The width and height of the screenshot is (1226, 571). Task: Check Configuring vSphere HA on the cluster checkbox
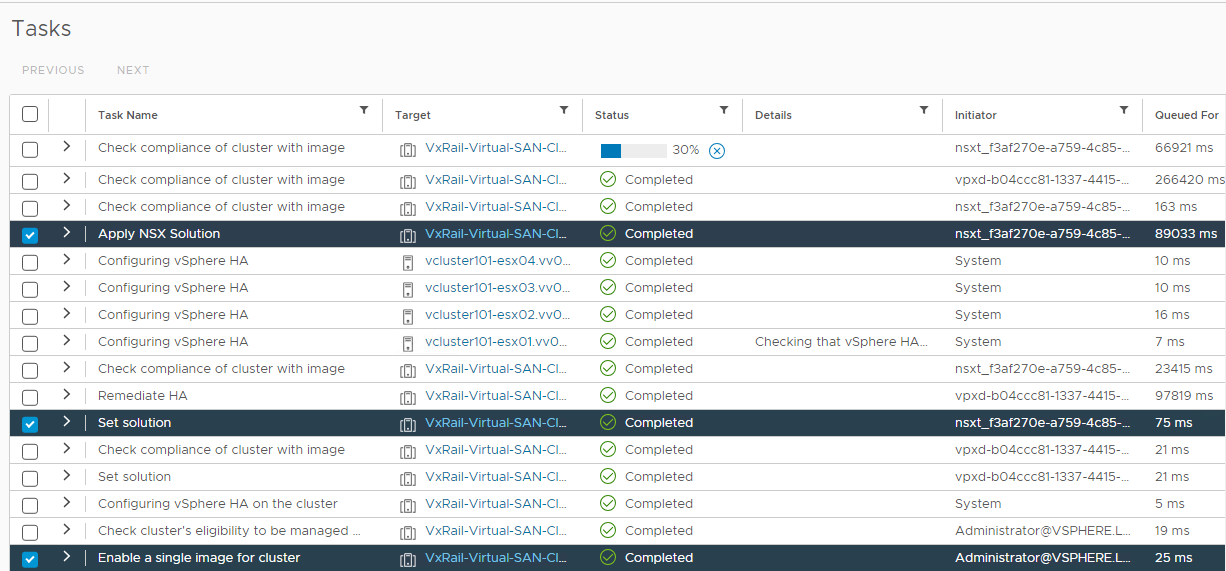pyautogui.click(x=30, y=505)
